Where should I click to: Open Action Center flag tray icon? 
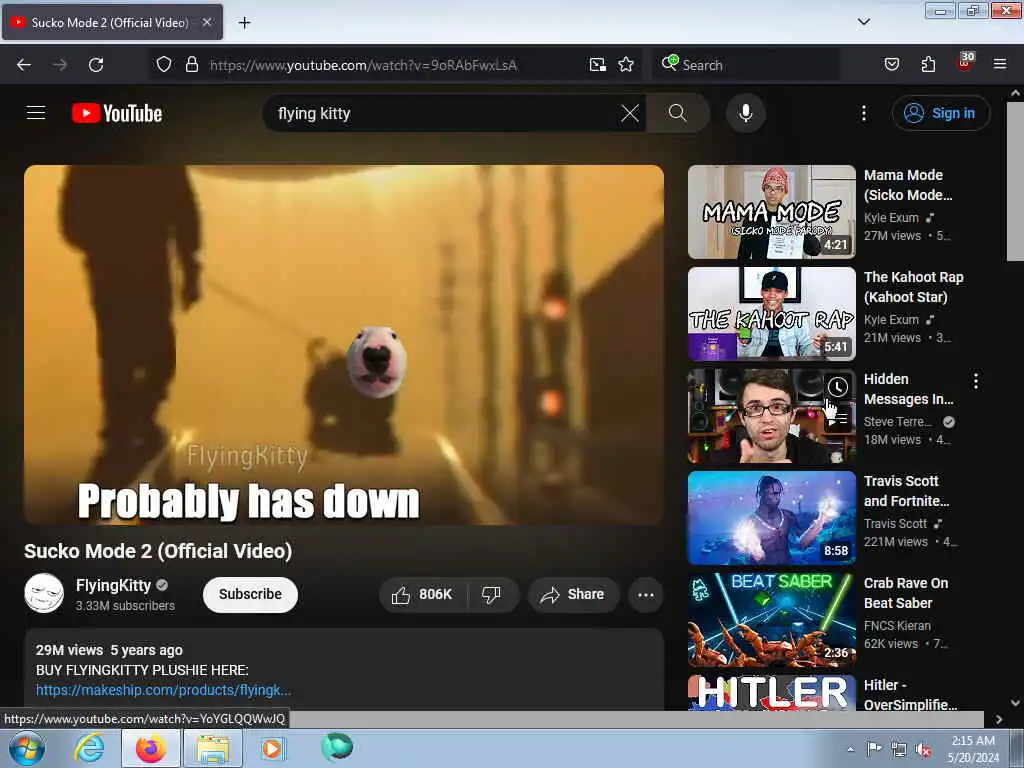[874, 749]
